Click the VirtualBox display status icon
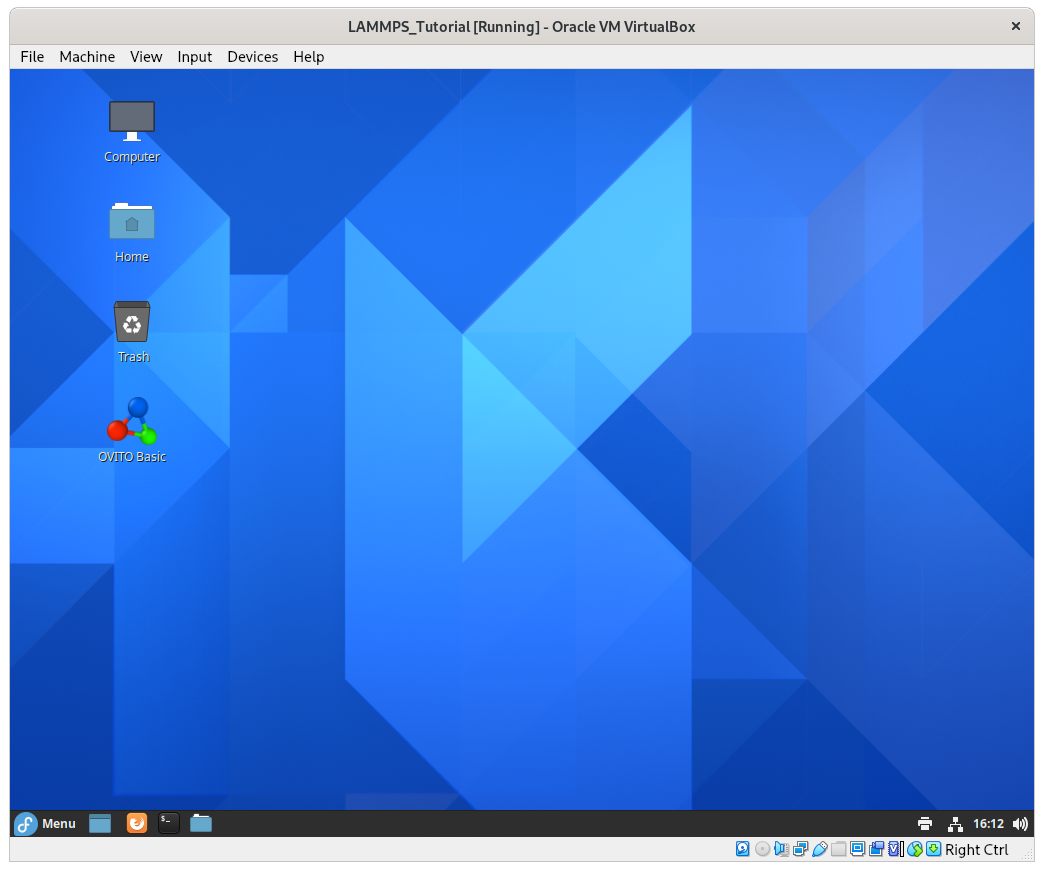The height and width of the screenshot is (871, 1044). (x=858, y=848)
